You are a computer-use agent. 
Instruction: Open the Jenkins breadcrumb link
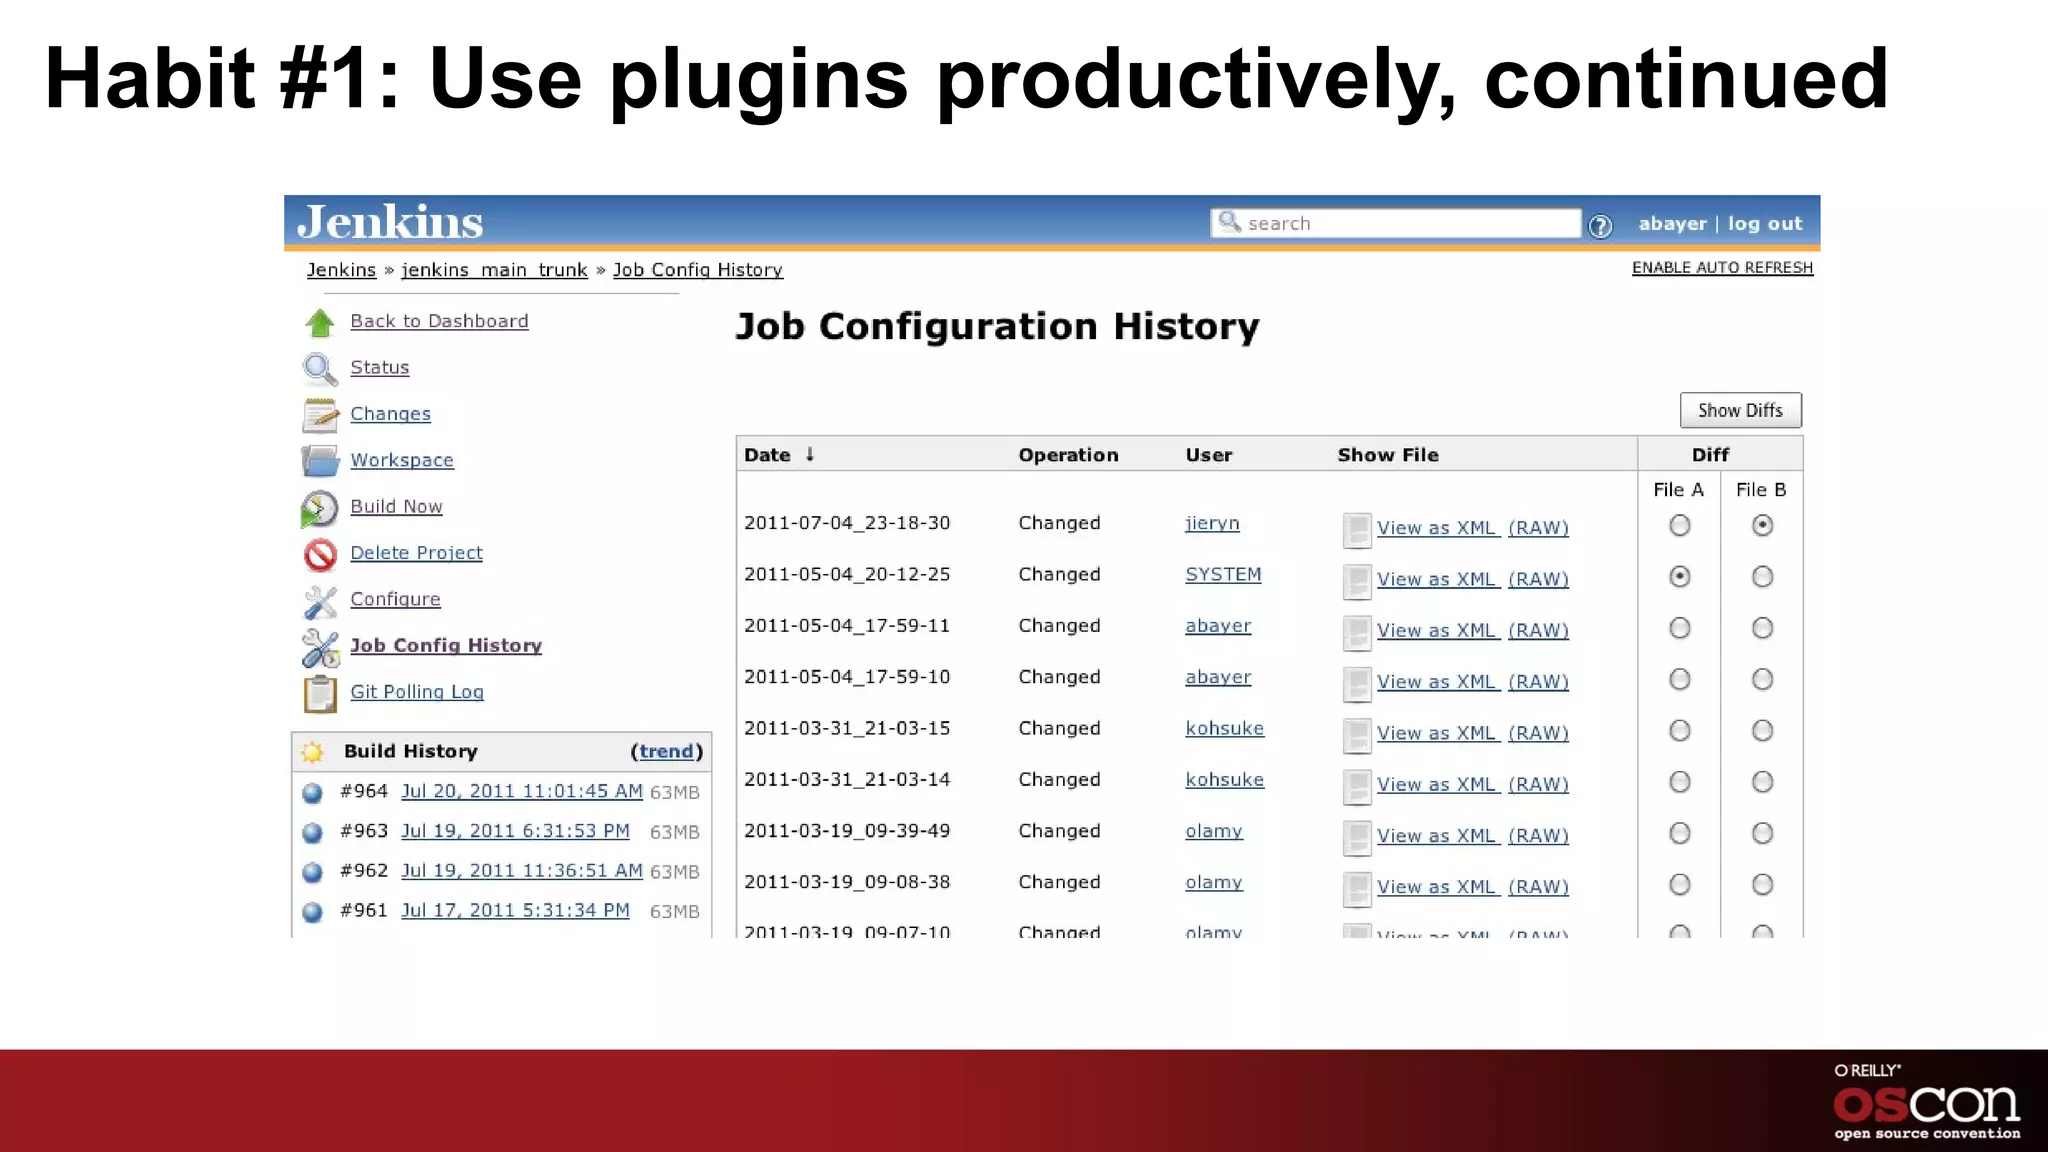coord(341,270)
